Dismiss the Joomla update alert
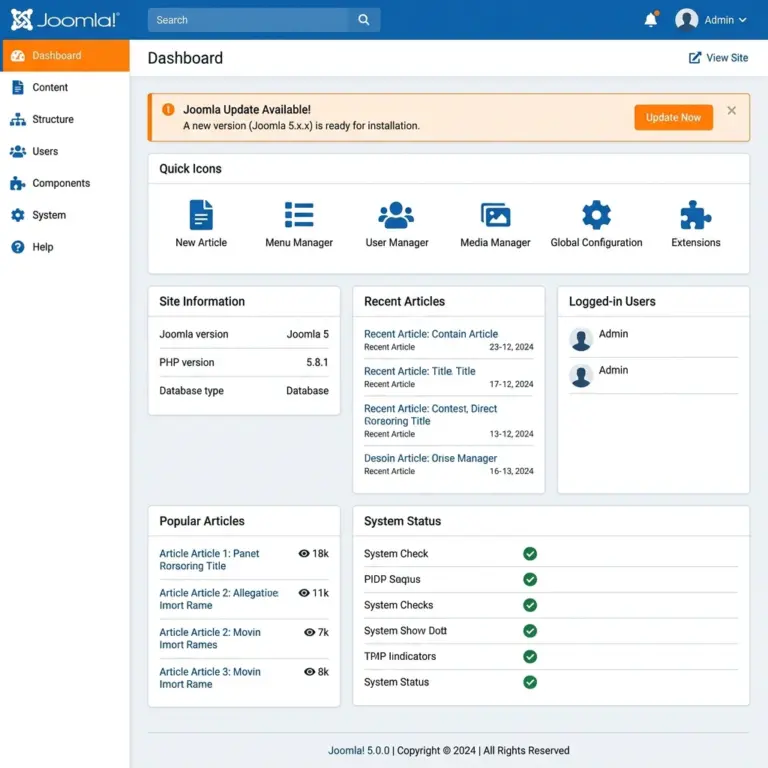Screen dimensions: 768x768 pyautogui.click(x=731, y=111)
